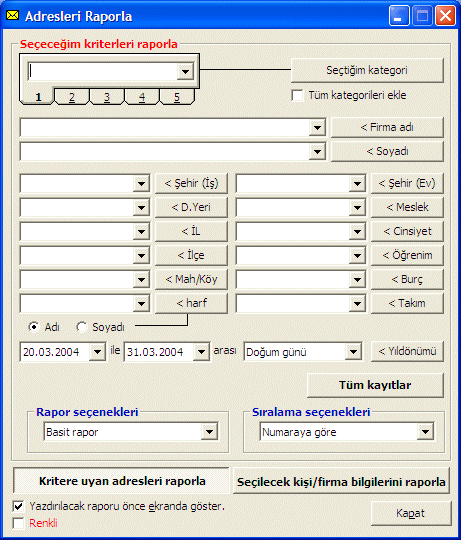Select the Soyadı radio button
461x540 pixels.
(82, 327)
